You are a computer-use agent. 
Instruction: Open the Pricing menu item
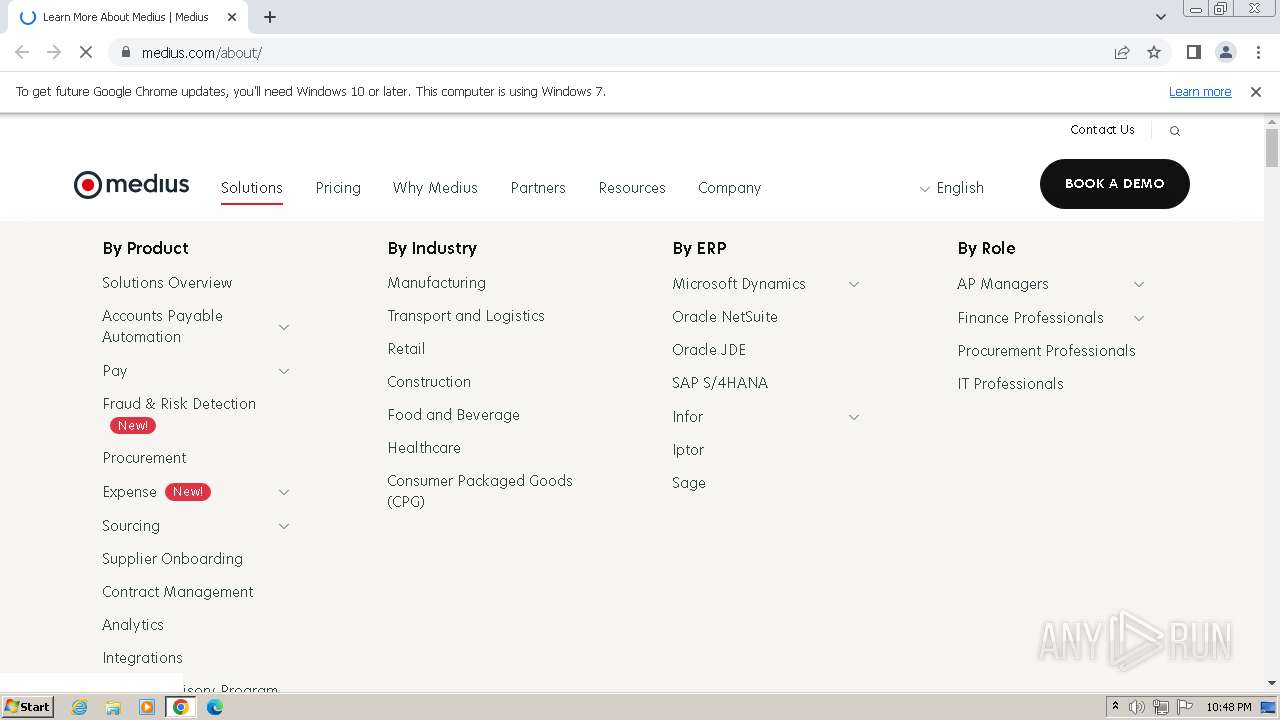tap(338, 188)
